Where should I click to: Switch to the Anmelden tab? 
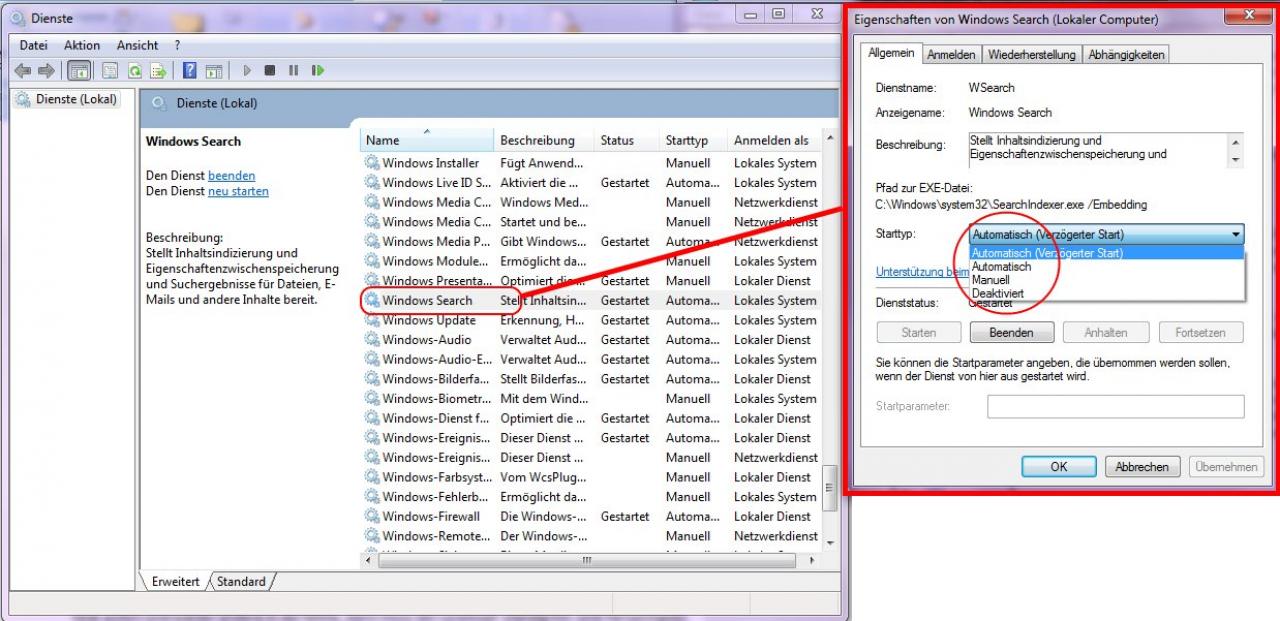coord(951,55)
